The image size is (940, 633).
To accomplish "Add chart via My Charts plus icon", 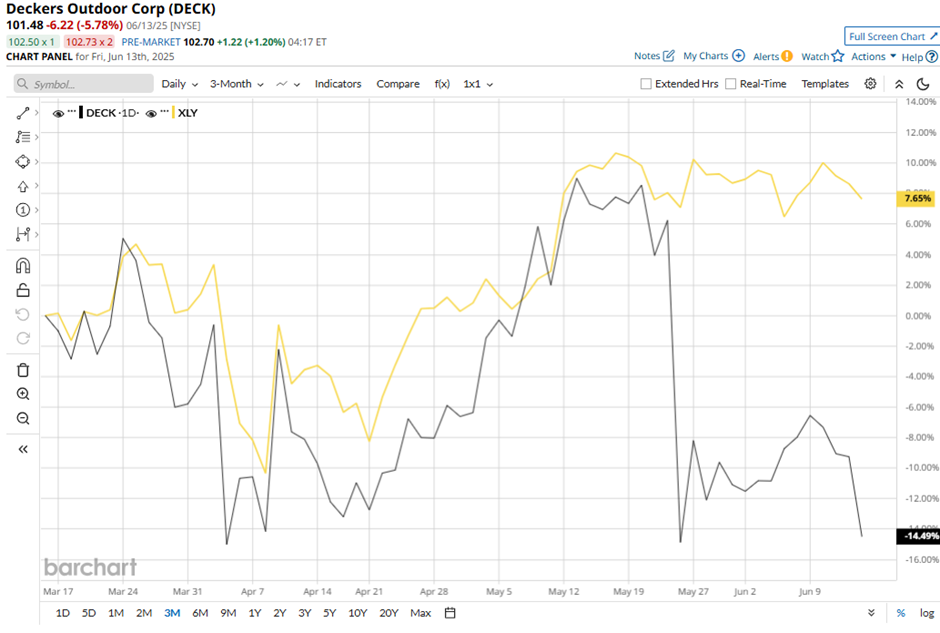I will [739, 56].
